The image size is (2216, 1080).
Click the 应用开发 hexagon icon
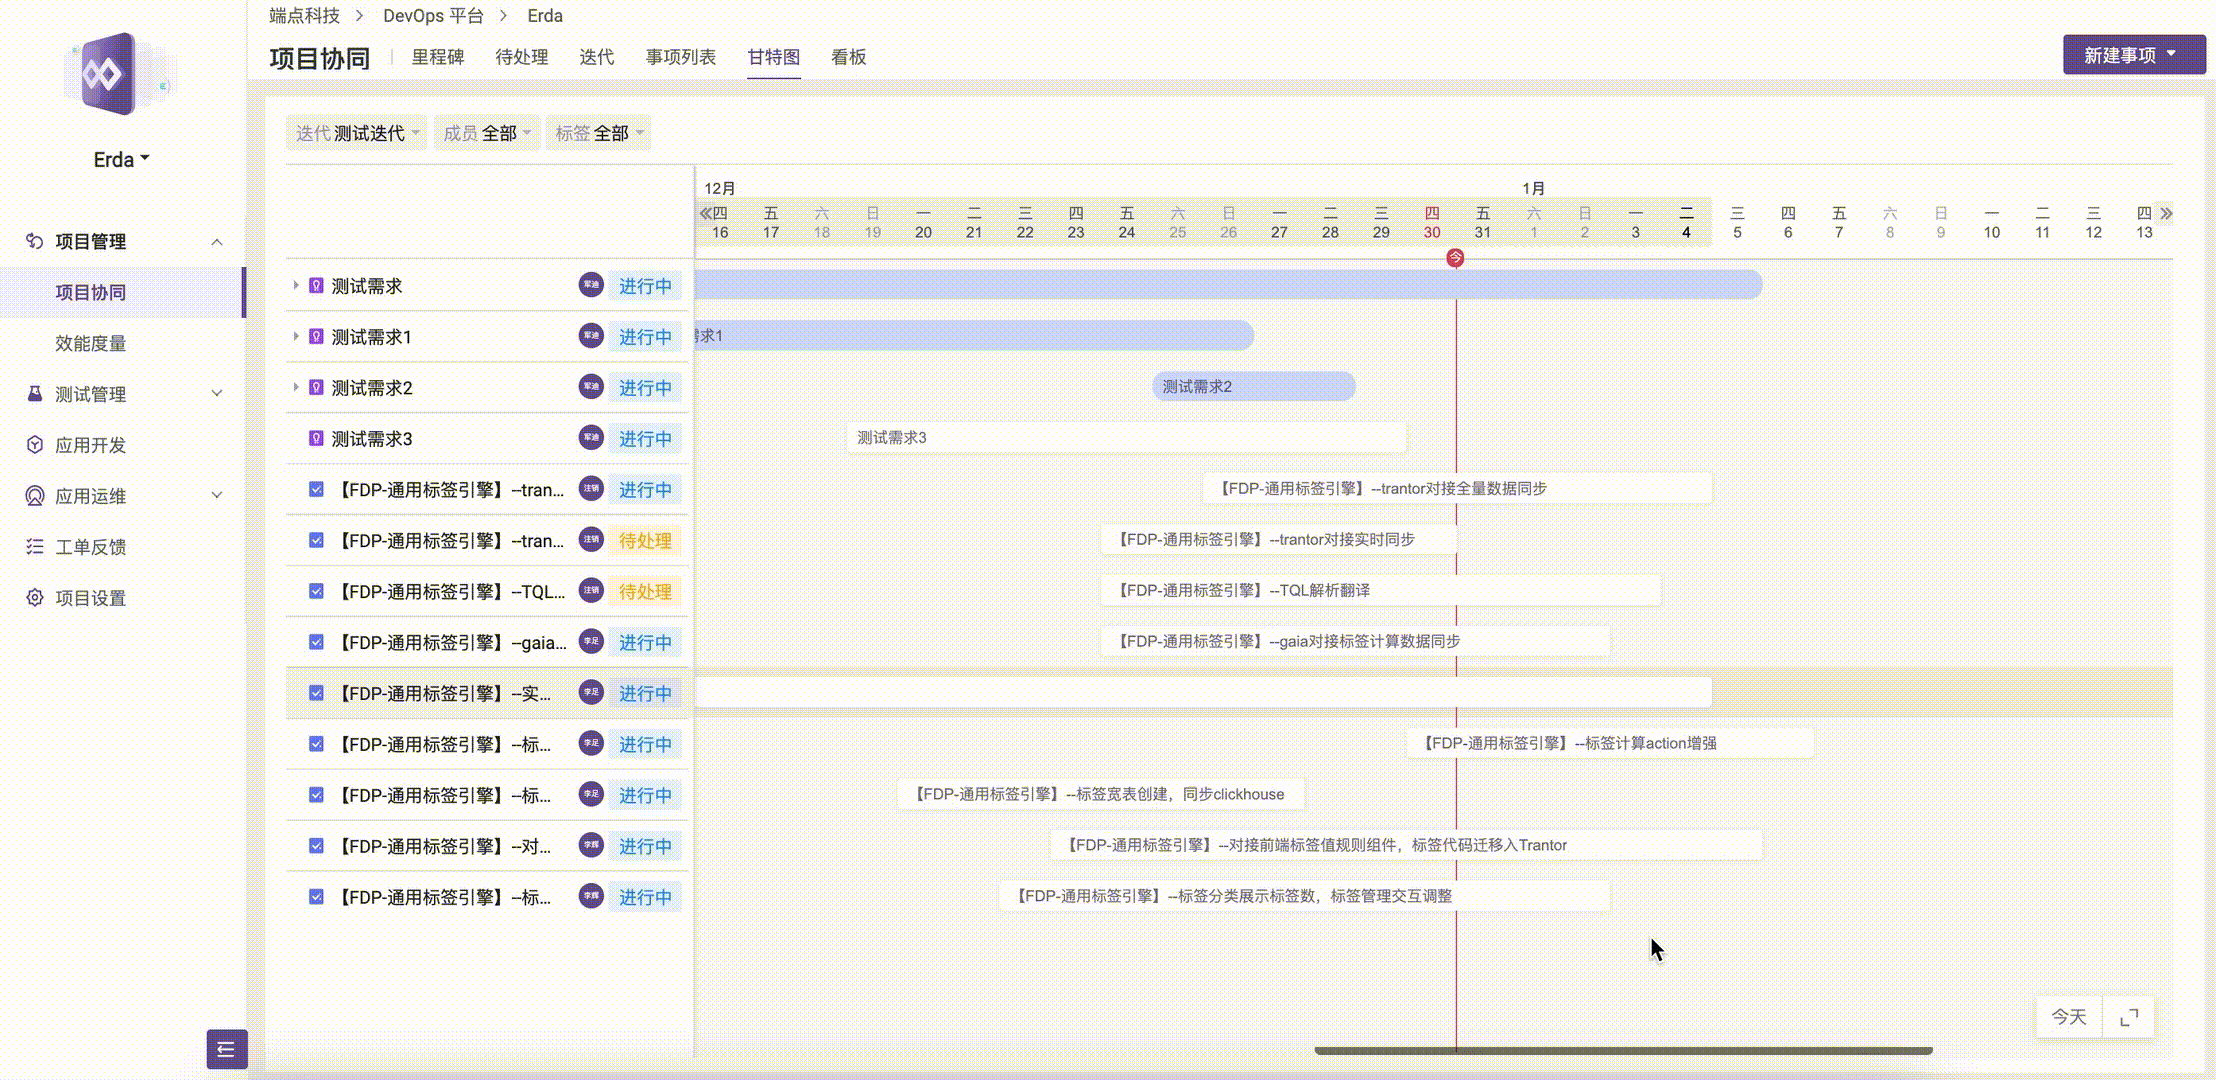[33, 445]
